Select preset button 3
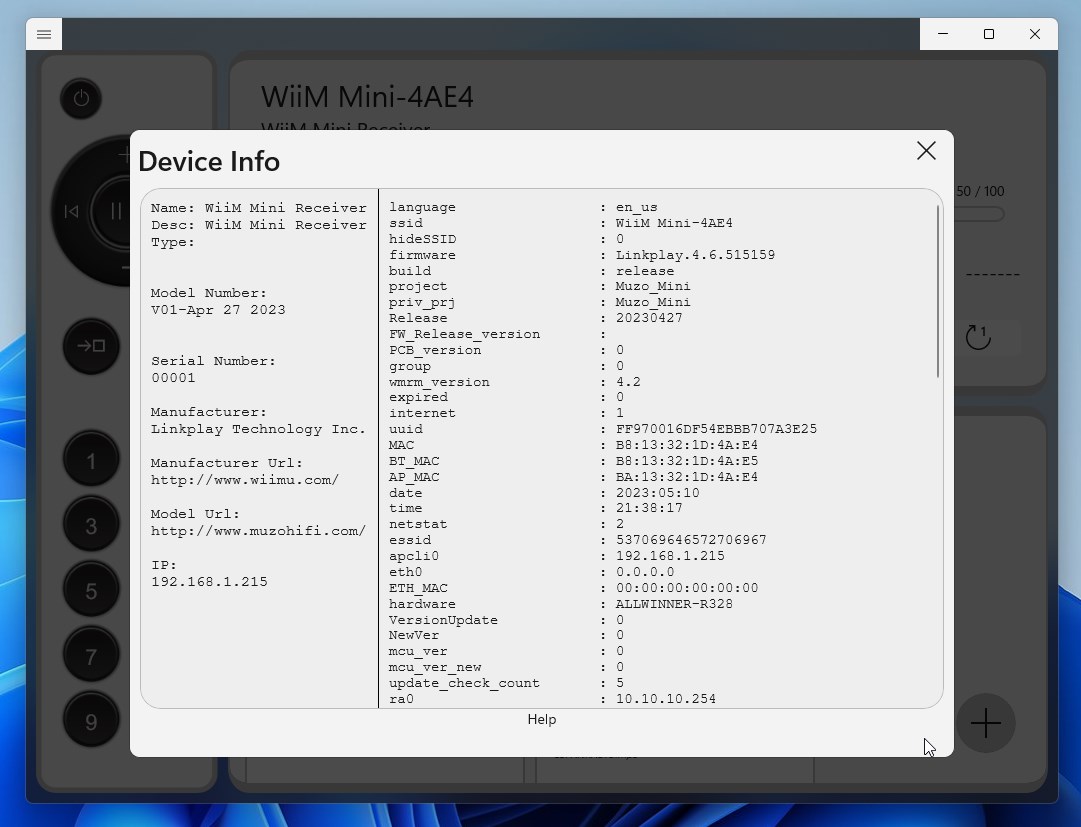The height and width of the screenshot is (827, 1081). (x=91, y=526)
